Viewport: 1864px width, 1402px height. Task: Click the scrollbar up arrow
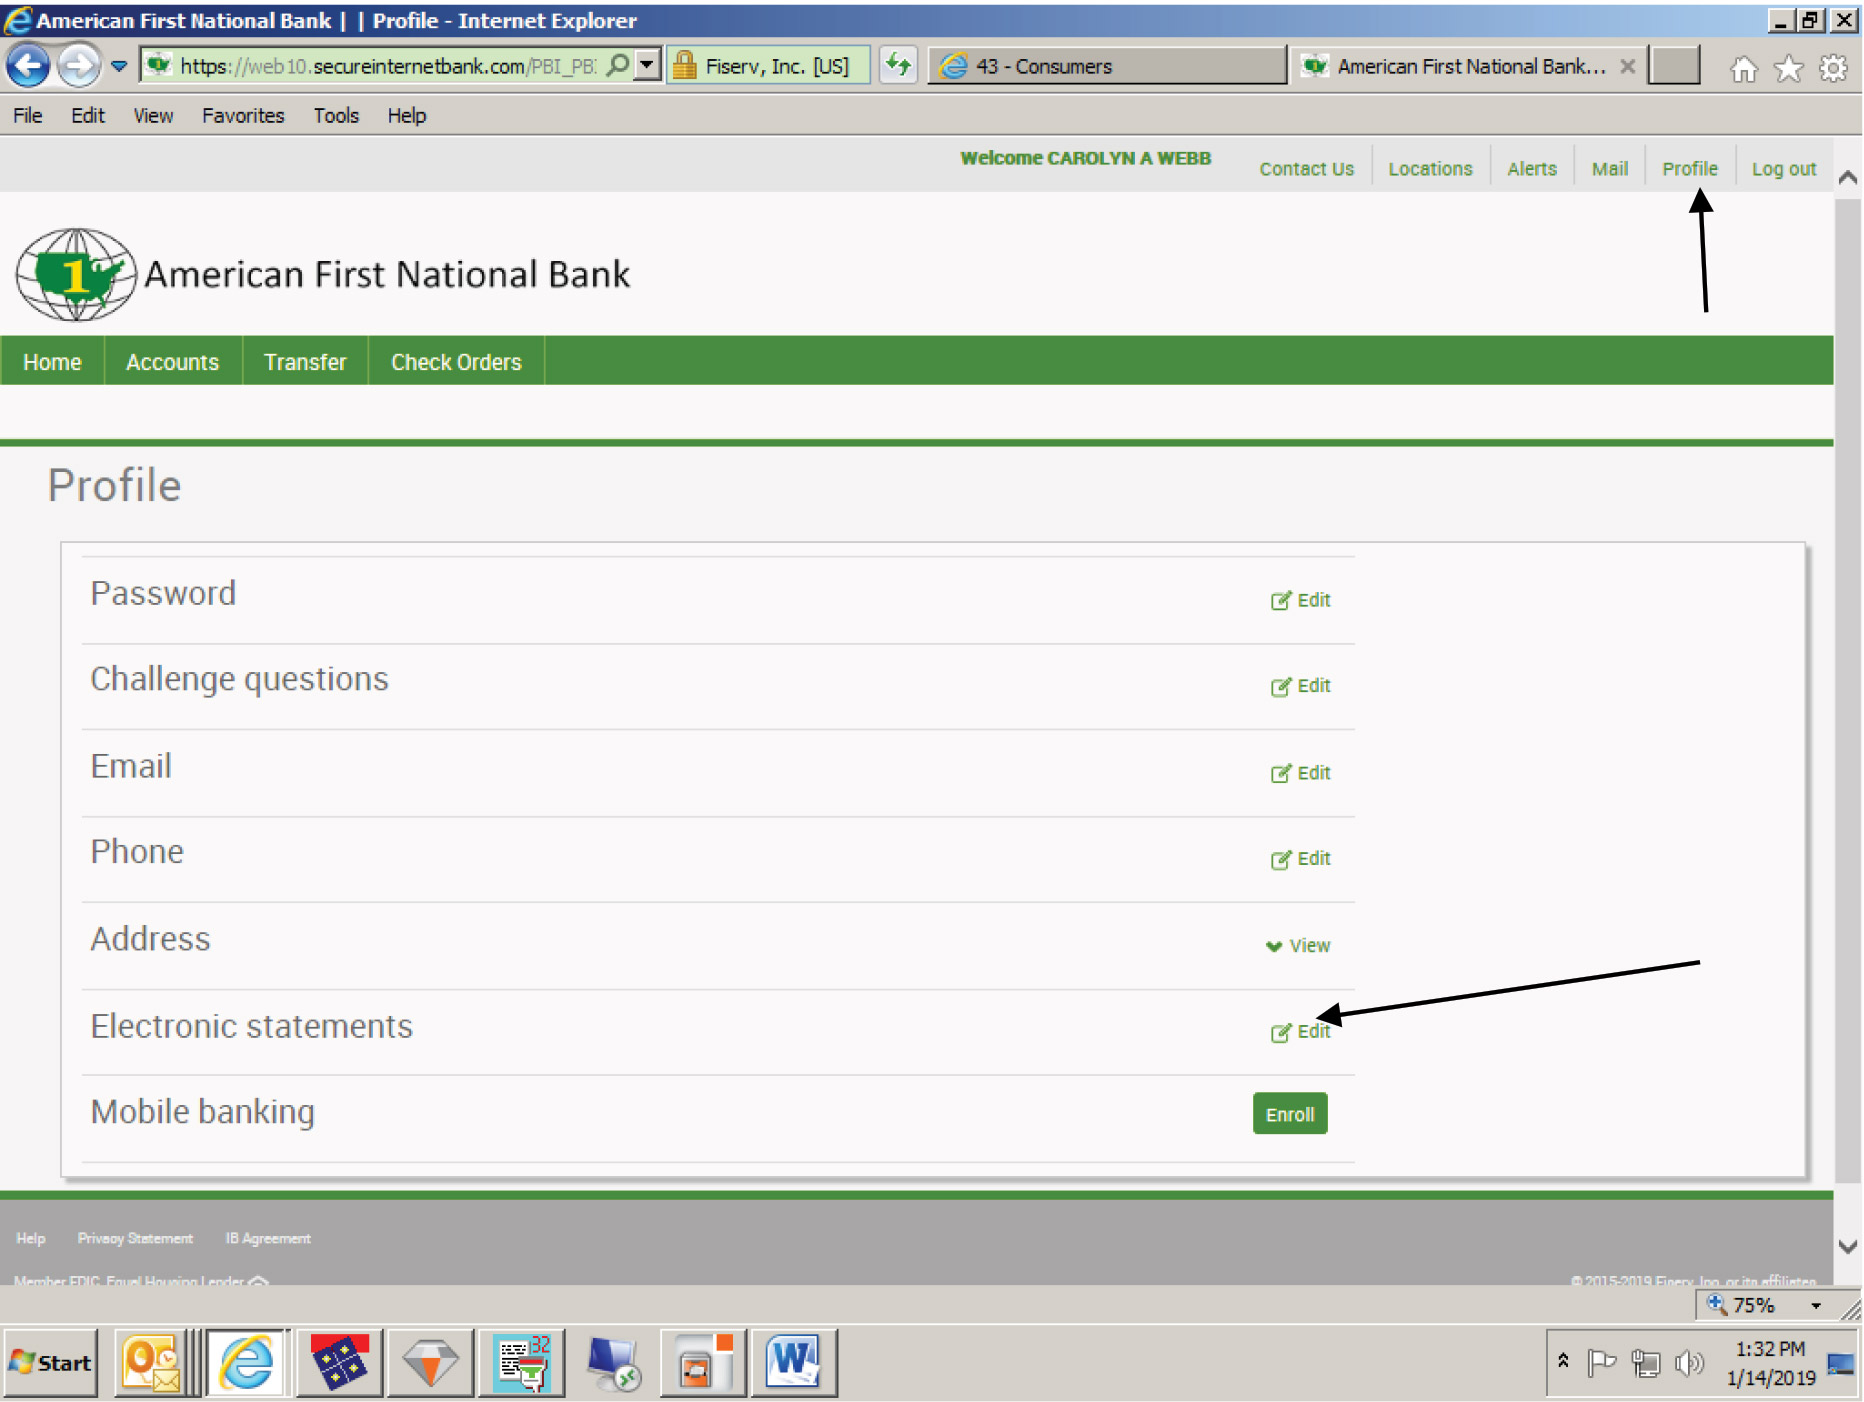coord(1848,177)
